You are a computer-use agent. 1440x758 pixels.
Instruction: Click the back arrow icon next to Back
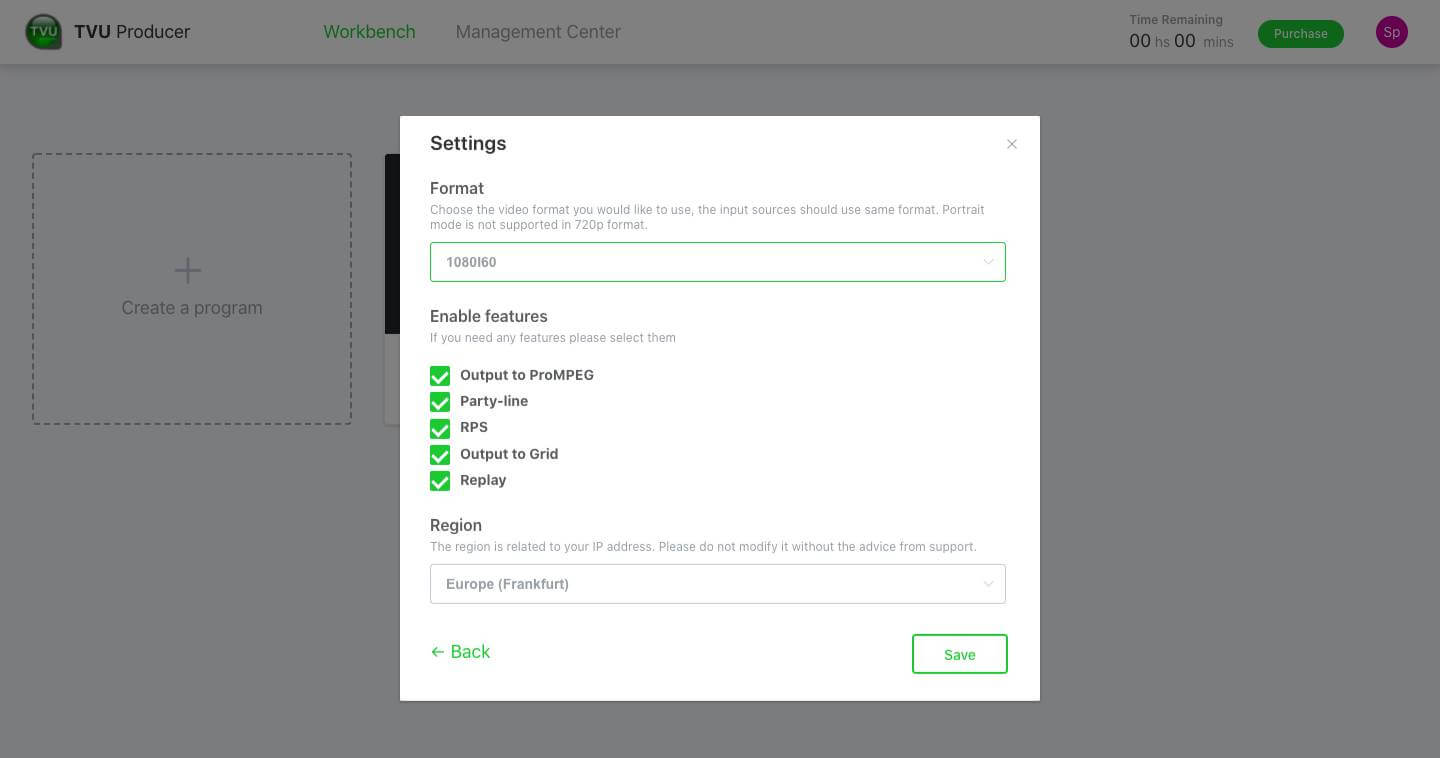437,651
